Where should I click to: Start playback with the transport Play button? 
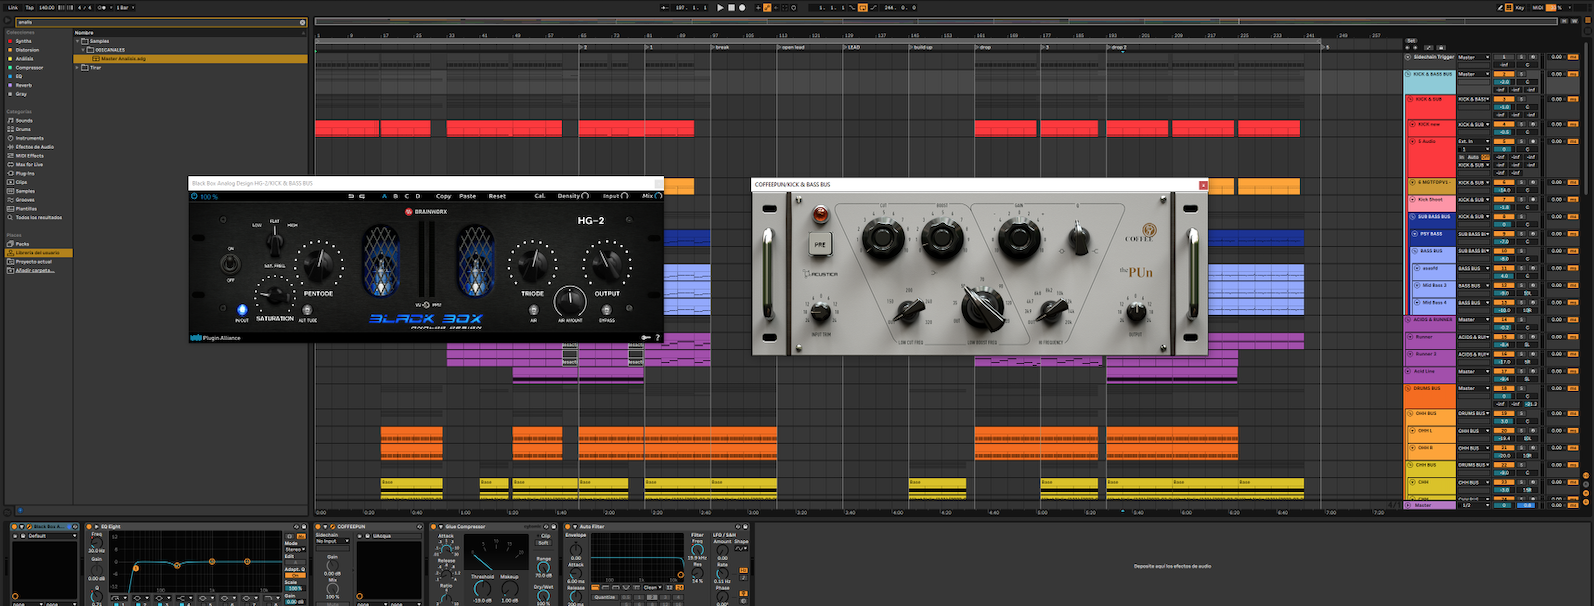coord(720,7)
